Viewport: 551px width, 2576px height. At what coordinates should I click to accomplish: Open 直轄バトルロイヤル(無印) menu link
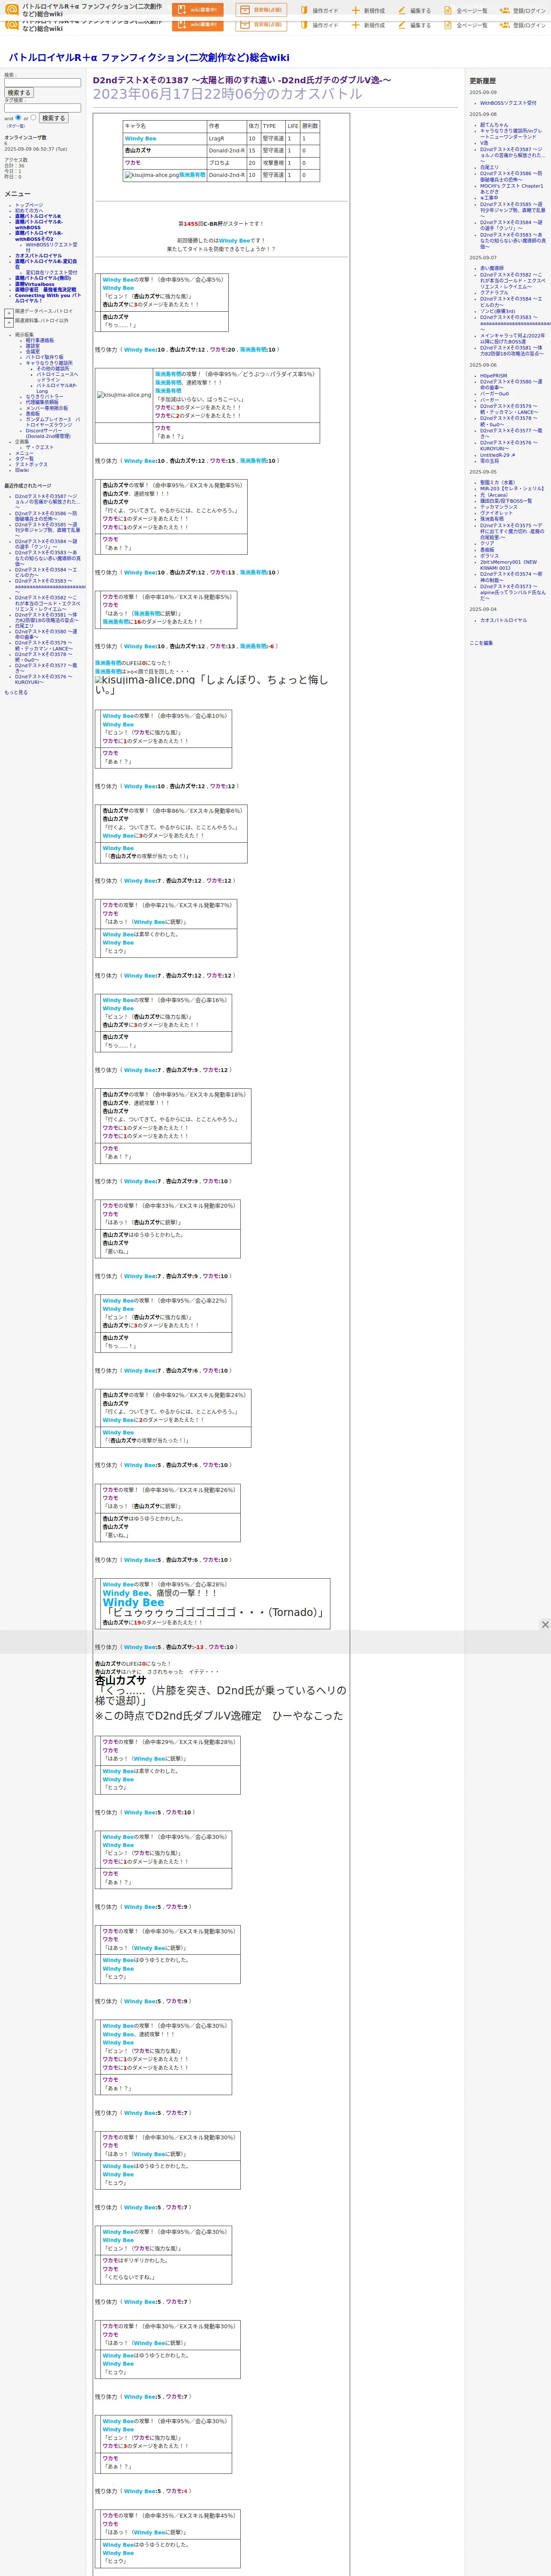(x=43, y=278)
